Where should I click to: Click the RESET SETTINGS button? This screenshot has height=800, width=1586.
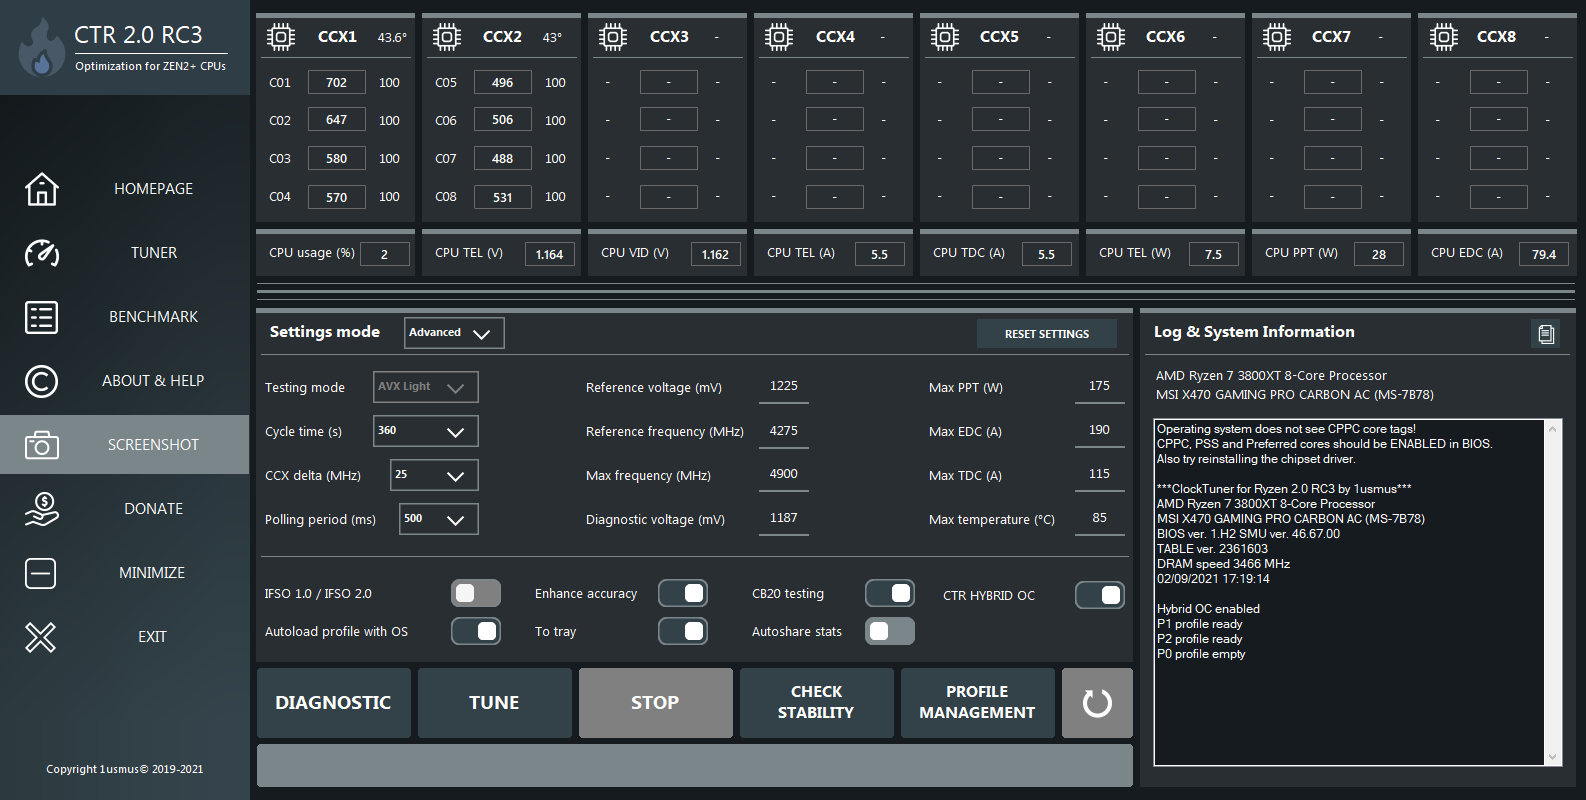pyautogui.click(x=1046, y=334)
